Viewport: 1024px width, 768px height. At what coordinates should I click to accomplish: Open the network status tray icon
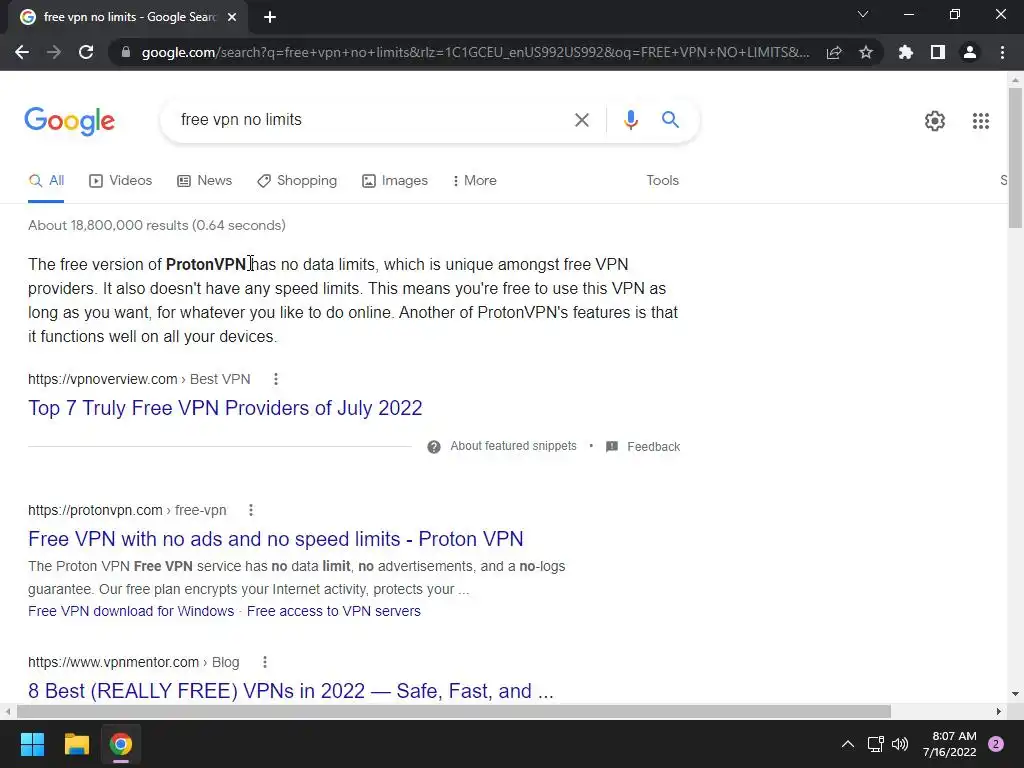point(875,744)
